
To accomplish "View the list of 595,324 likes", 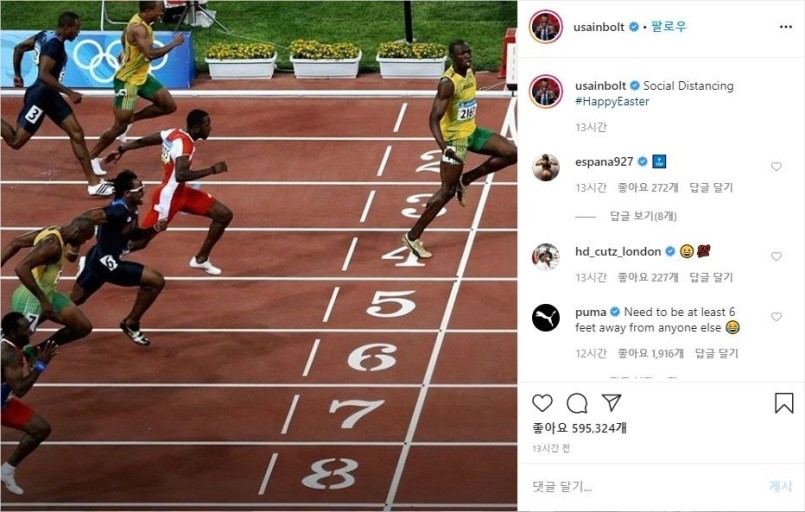I will pyautogui.click(x=580, y=428).
